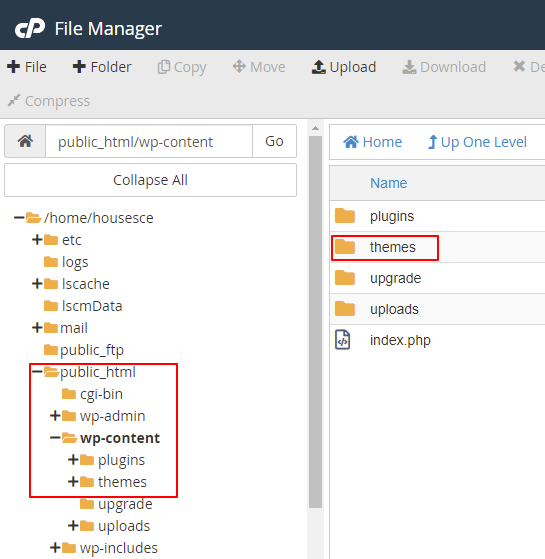Select wp-includes in the tree
545x559 pixels.
119,548
